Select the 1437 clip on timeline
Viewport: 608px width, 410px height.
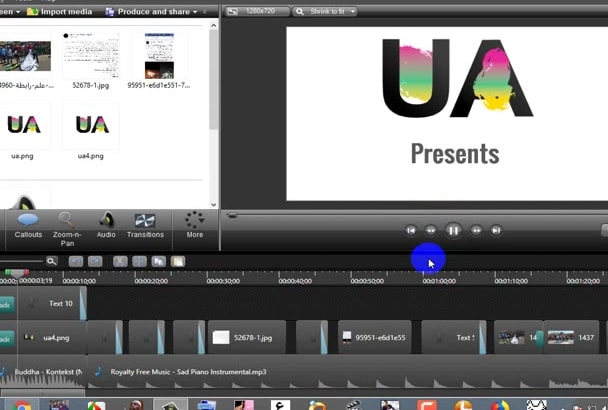[x=571, y=337]
